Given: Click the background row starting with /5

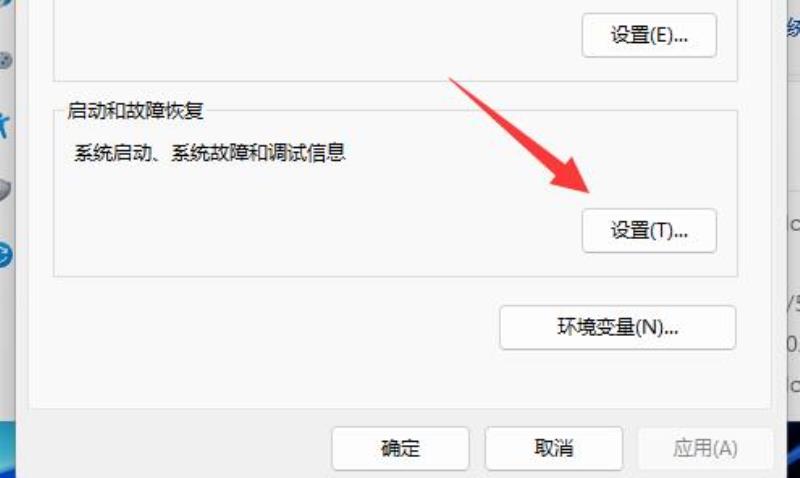Looking at the screenshot, I should (793, 305).
